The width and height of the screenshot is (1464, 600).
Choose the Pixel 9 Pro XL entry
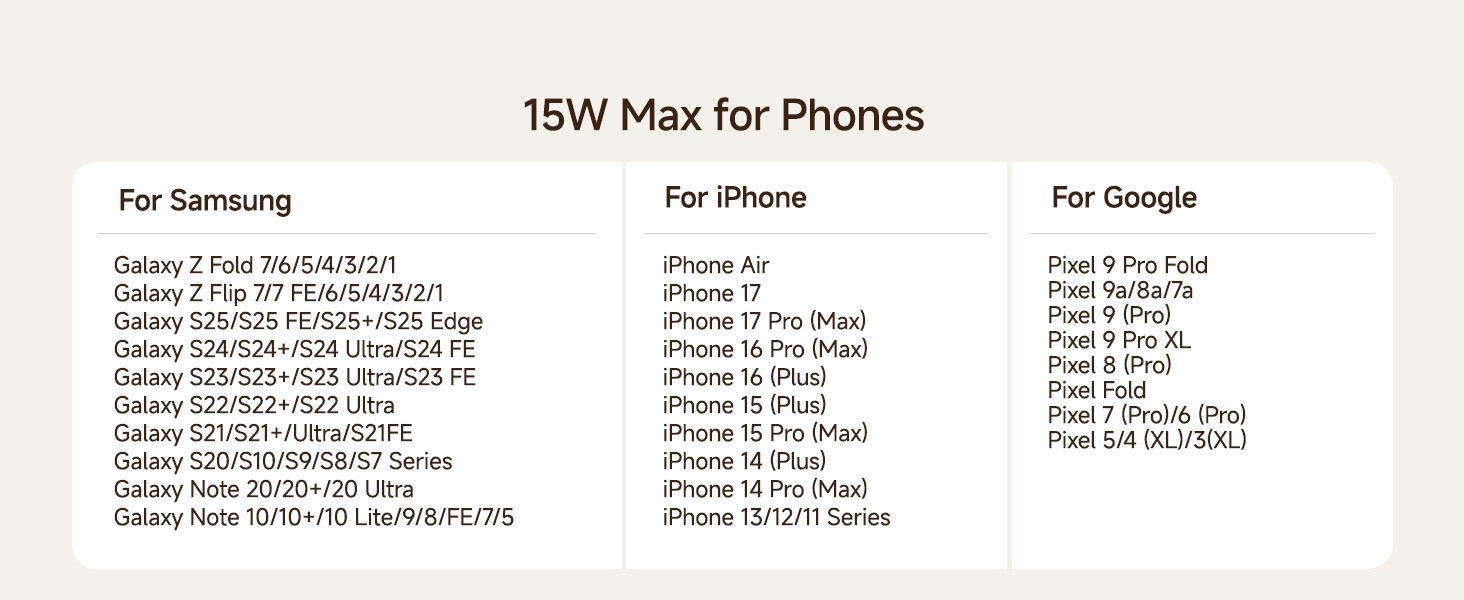click(x=1119, y=341)
